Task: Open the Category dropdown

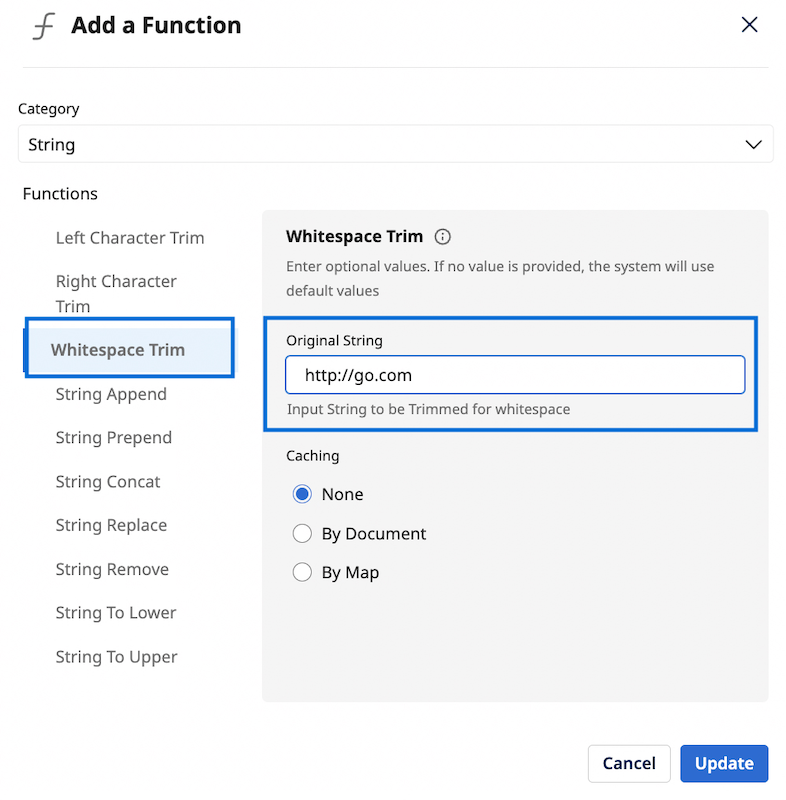Action: 395,144
